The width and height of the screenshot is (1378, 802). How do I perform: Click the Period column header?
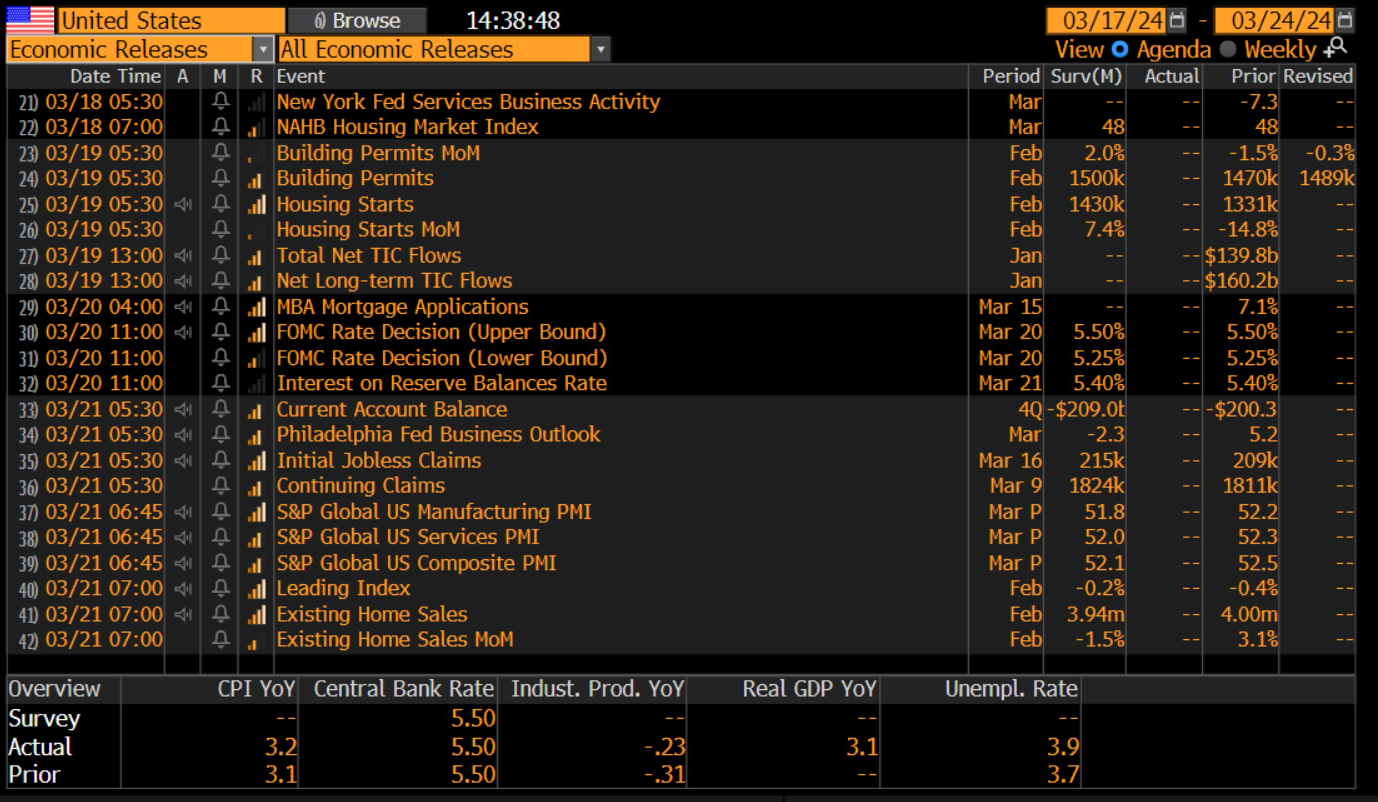(x=1011, y=76)
